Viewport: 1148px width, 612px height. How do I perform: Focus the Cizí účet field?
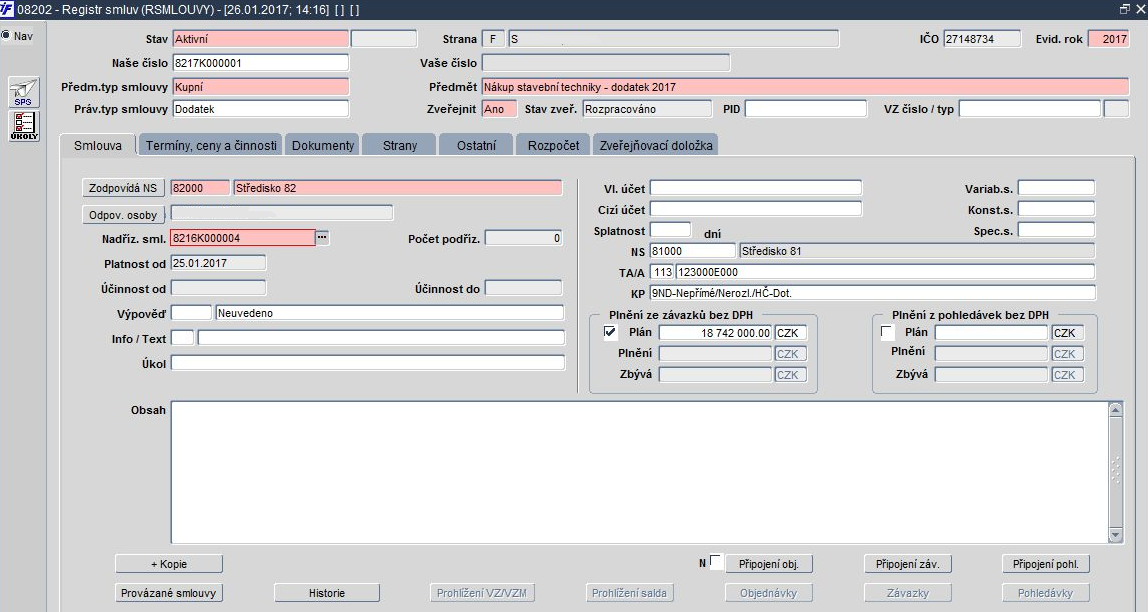click(x=756, y=209)
